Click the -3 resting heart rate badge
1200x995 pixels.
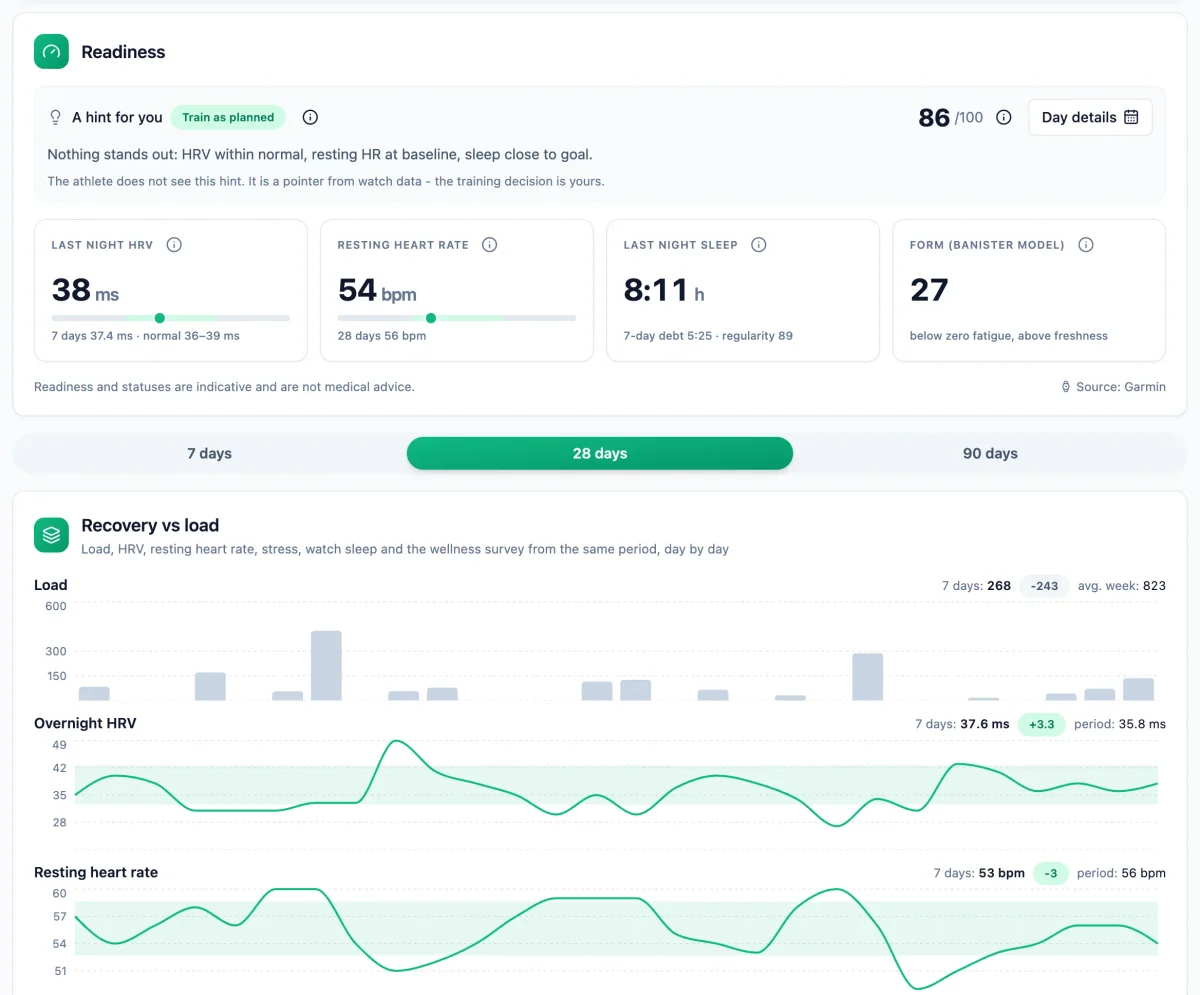point(1051,873)
